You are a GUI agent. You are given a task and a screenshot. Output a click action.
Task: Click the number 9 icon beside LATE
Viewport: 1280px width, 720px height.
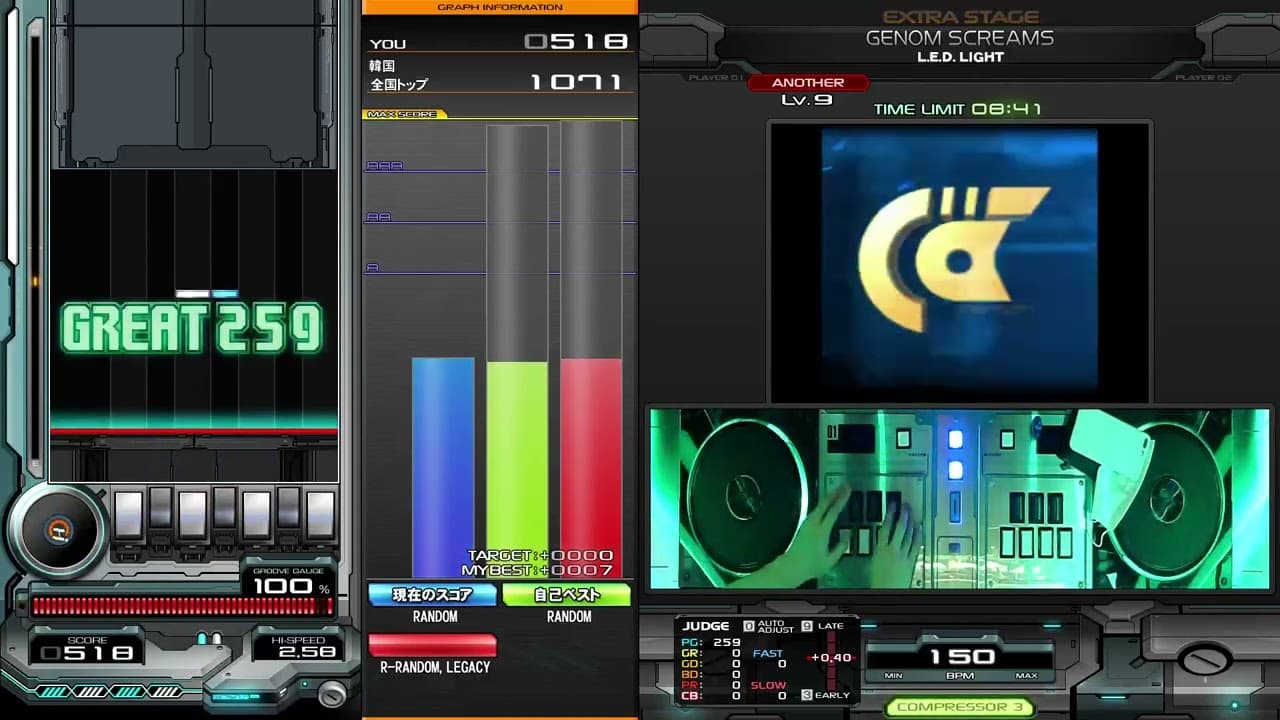click(x=807, y=626)
